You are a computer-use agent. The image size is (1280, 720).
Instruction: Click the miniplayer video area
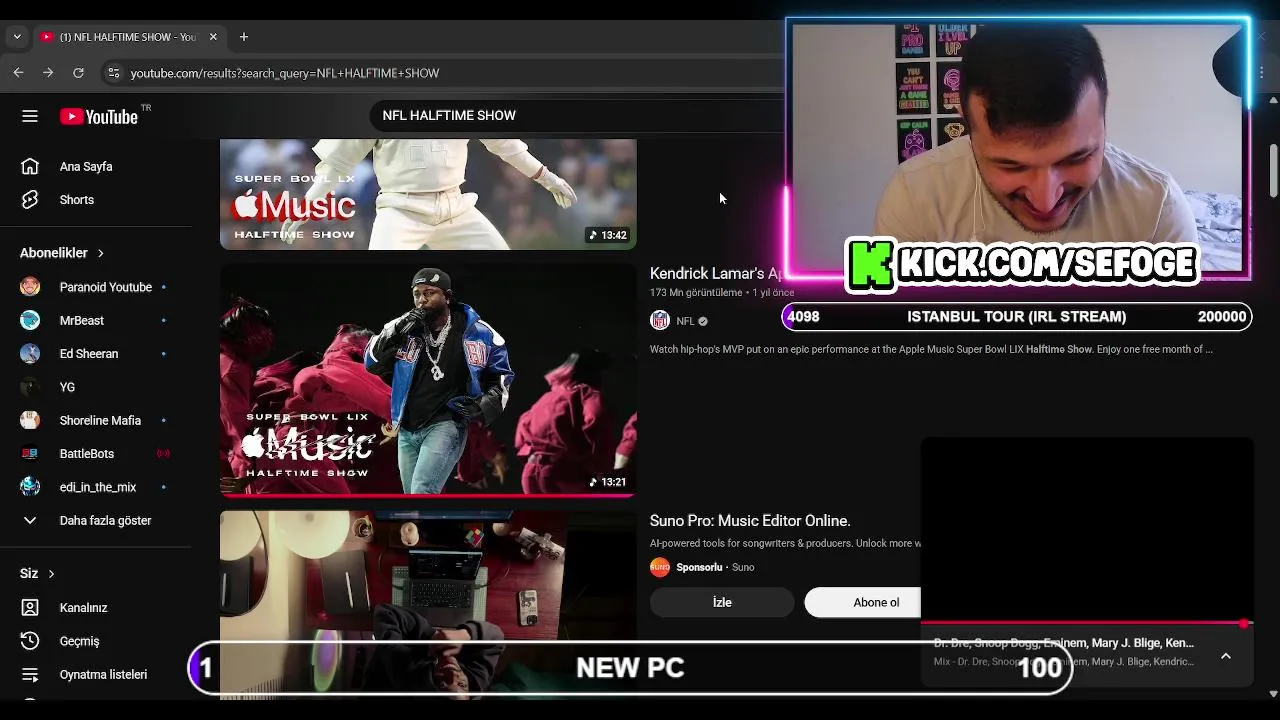coord(1086,528)
